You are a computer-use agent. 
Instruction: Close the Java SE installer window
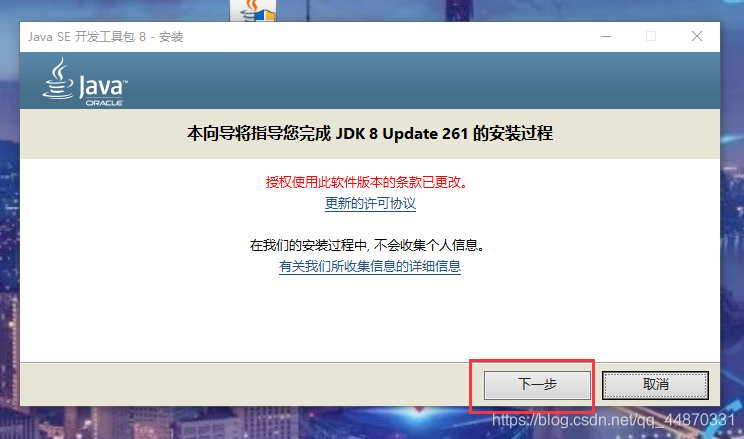(697, 37)
